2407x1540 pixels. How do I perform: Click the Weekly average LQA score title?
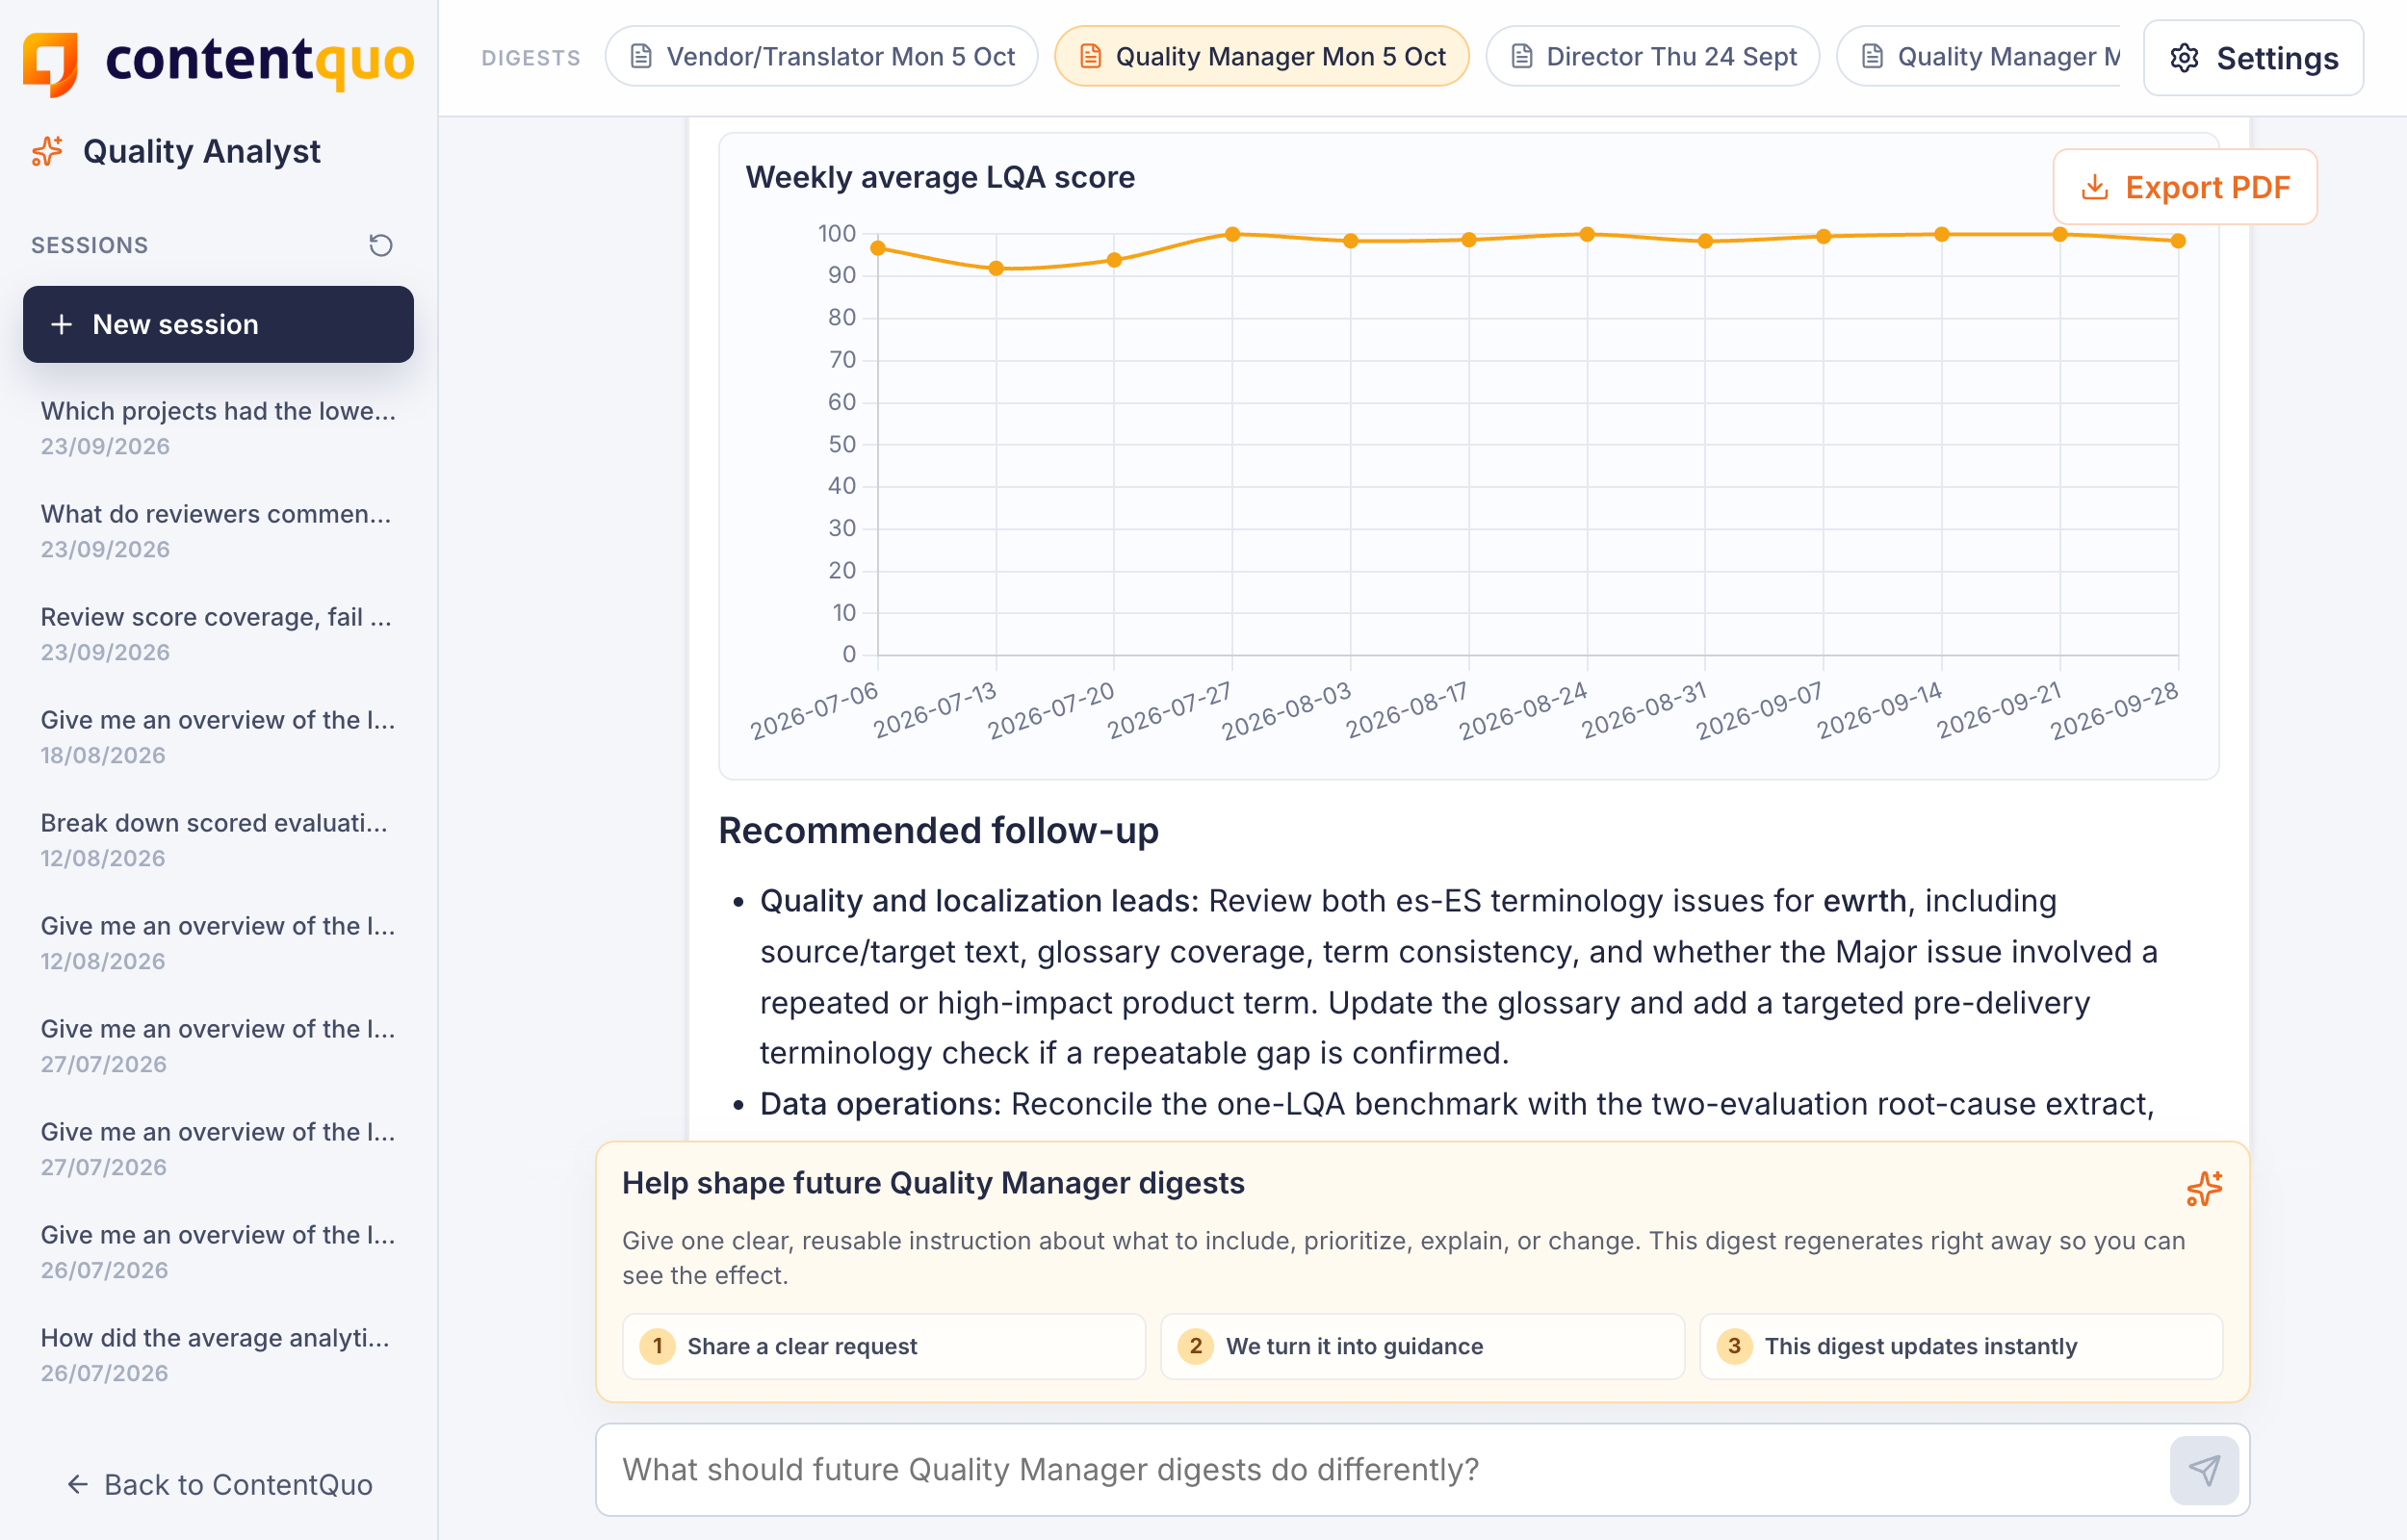click(940, 177)
